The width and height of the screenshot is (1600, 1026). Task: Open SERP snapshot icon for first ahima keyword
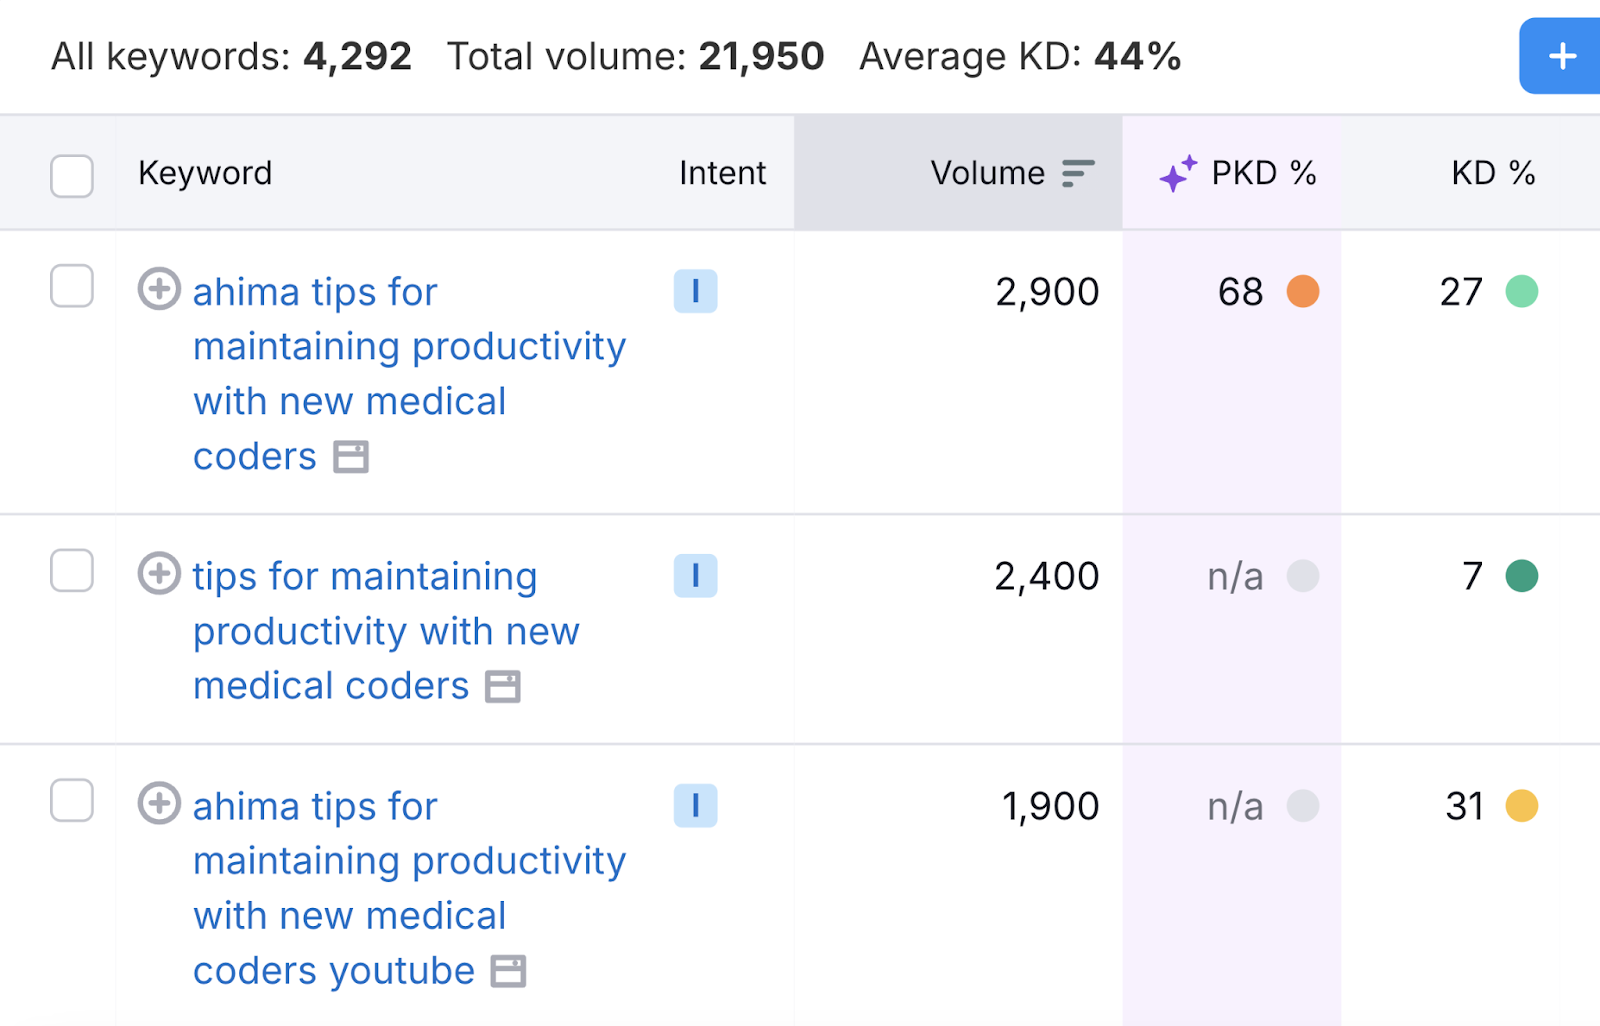click(x=352, y=457)
